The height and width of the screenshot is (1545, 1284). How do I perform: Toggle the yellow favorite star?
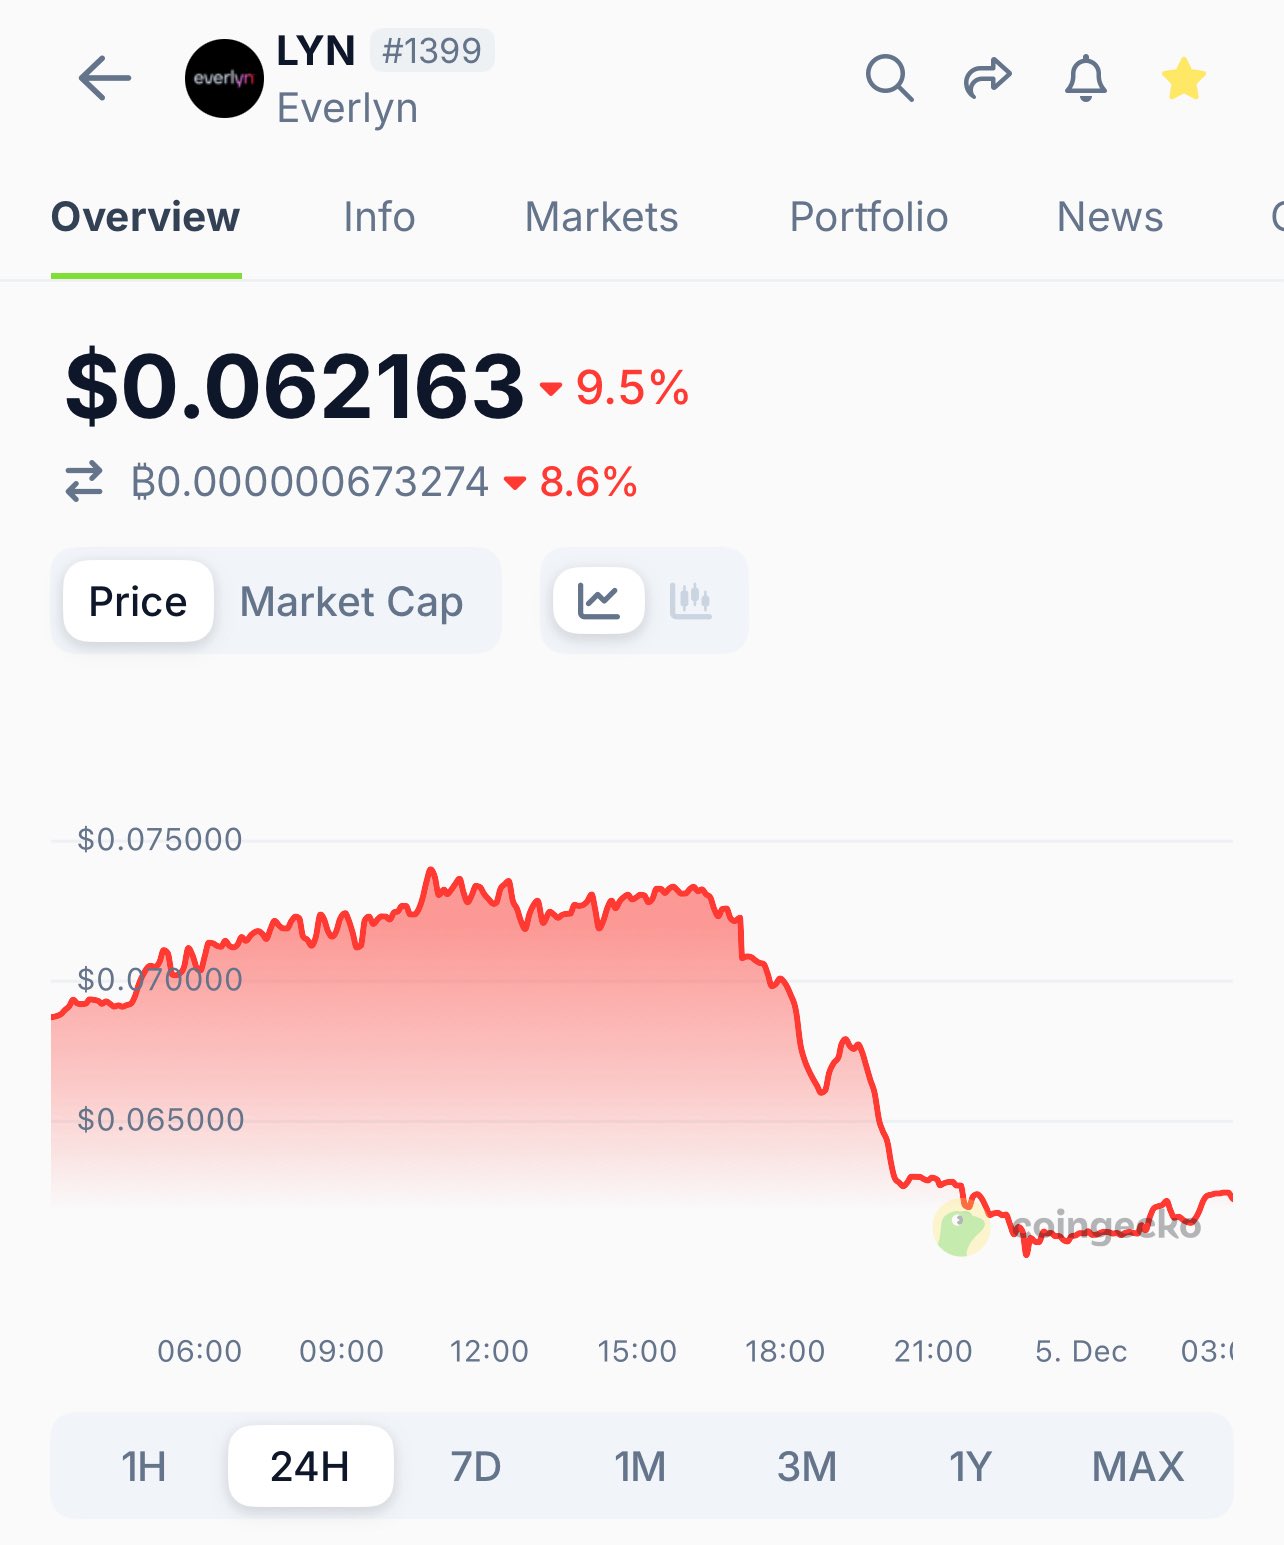1183,79
